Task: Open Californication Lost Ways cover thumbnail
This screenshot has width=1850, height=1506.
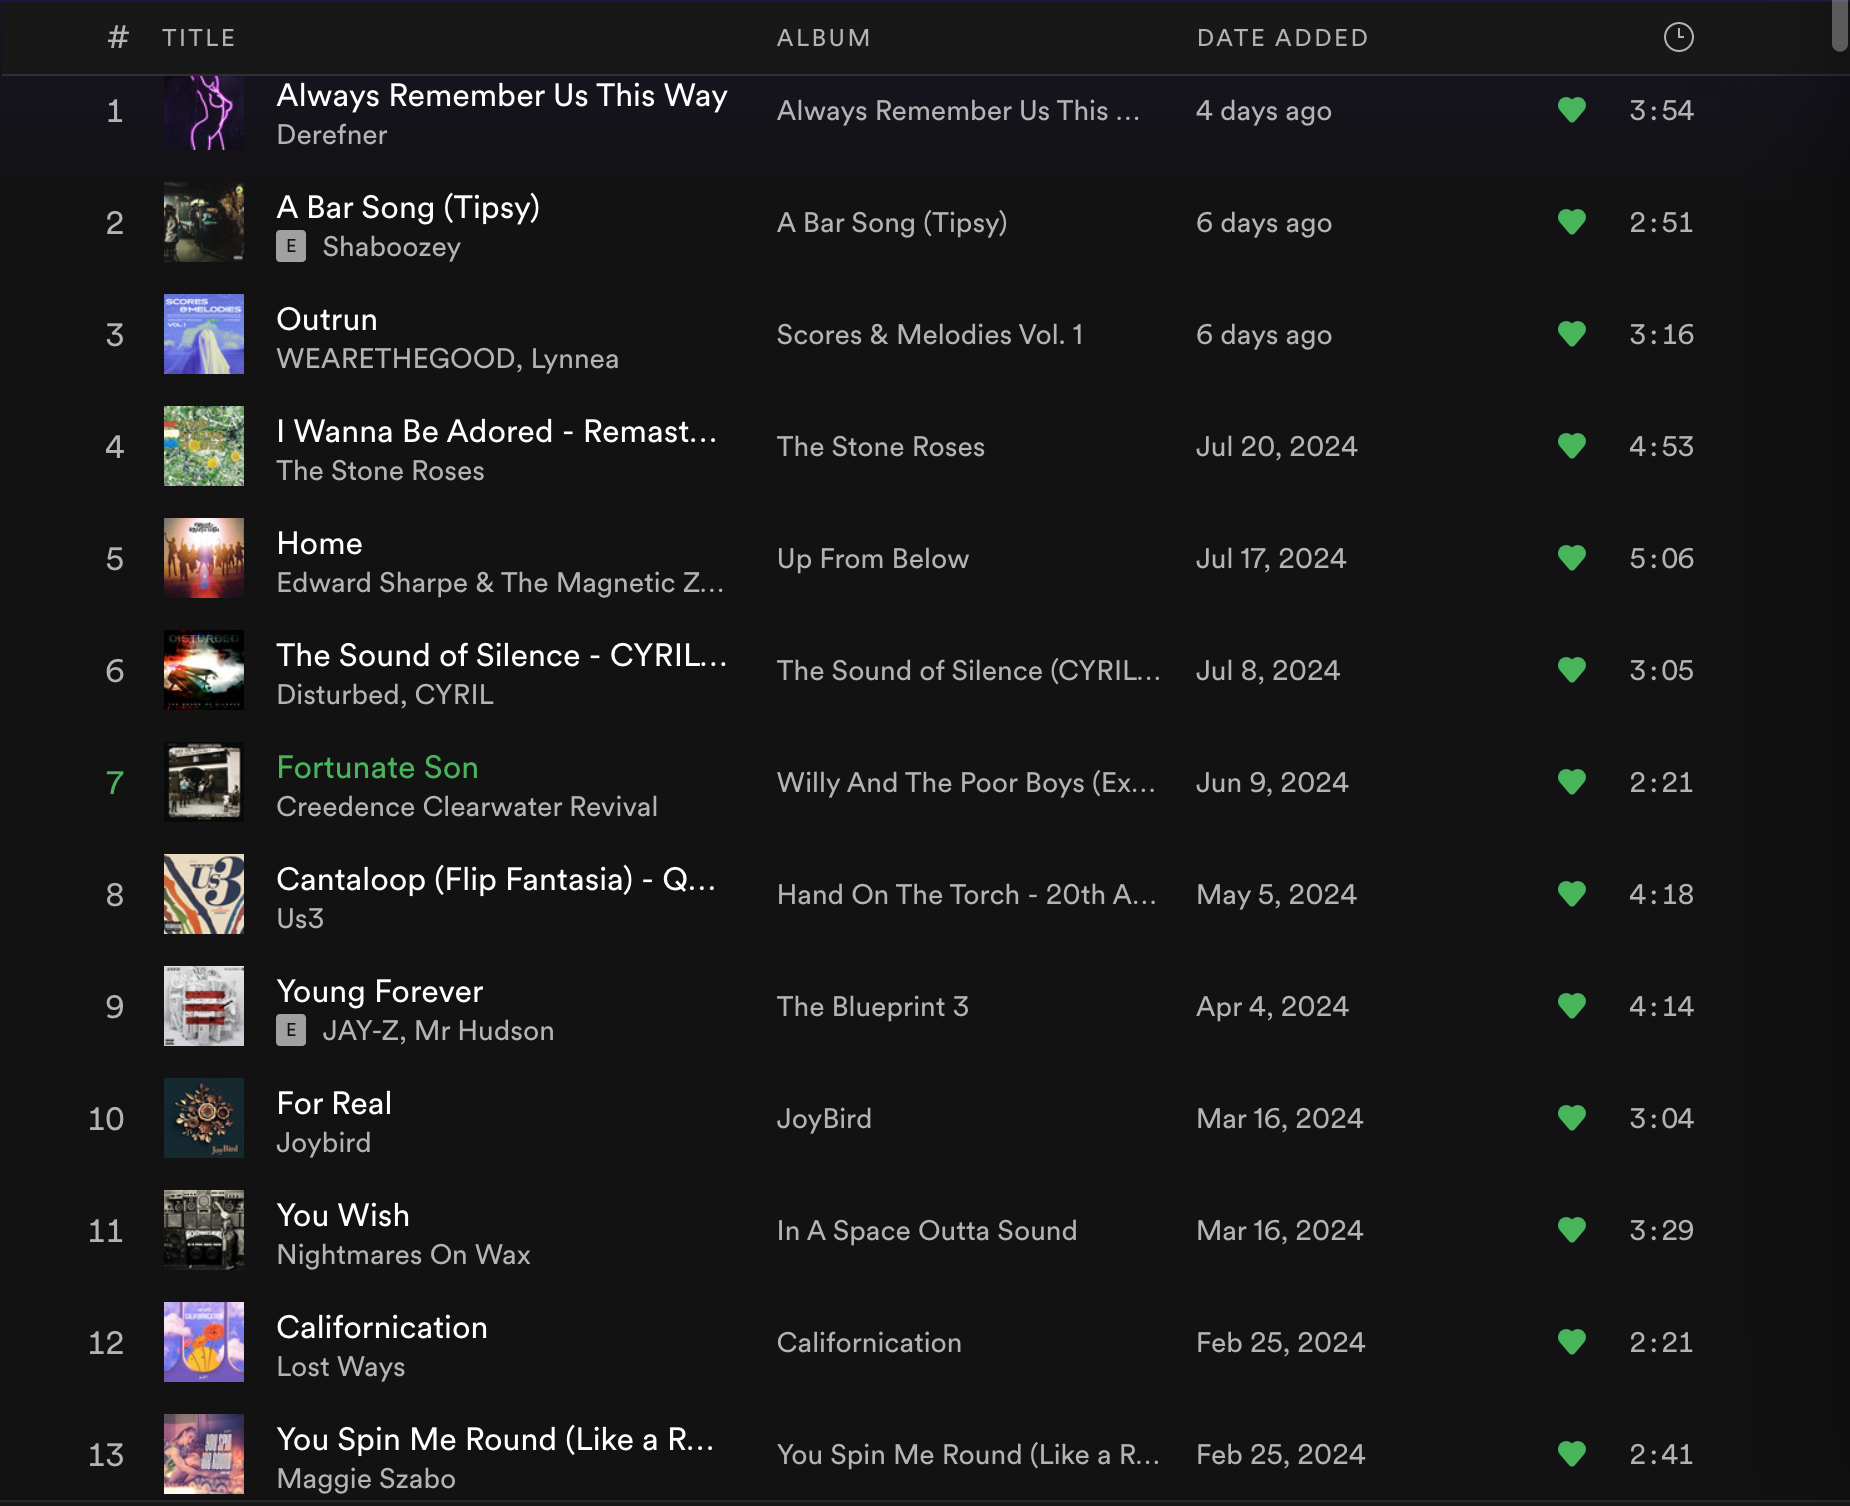Action: 204,1342
